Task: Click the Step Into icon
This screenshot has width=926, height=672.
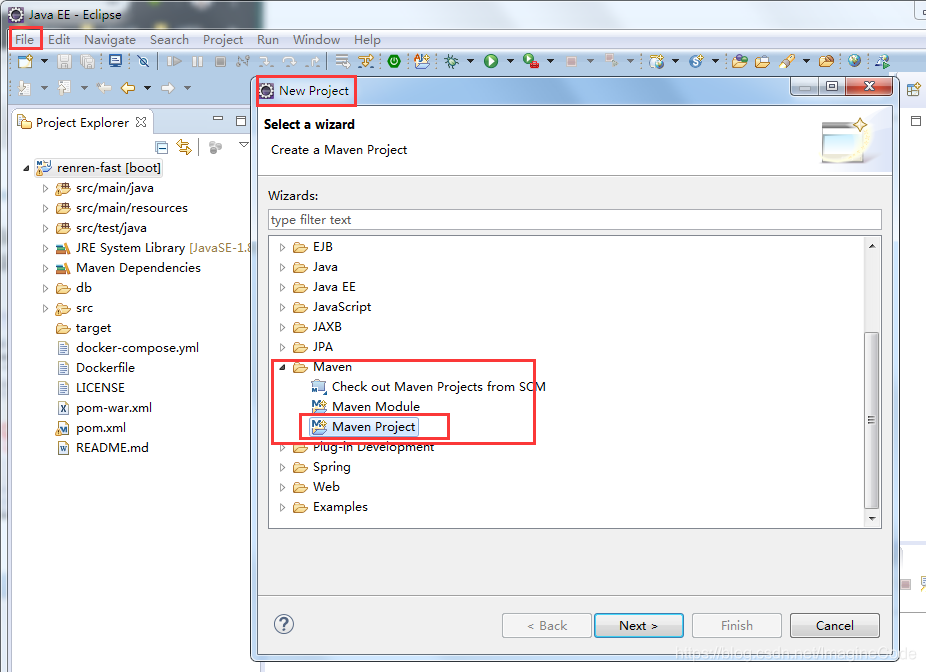Action: click(x=266, y=61)
